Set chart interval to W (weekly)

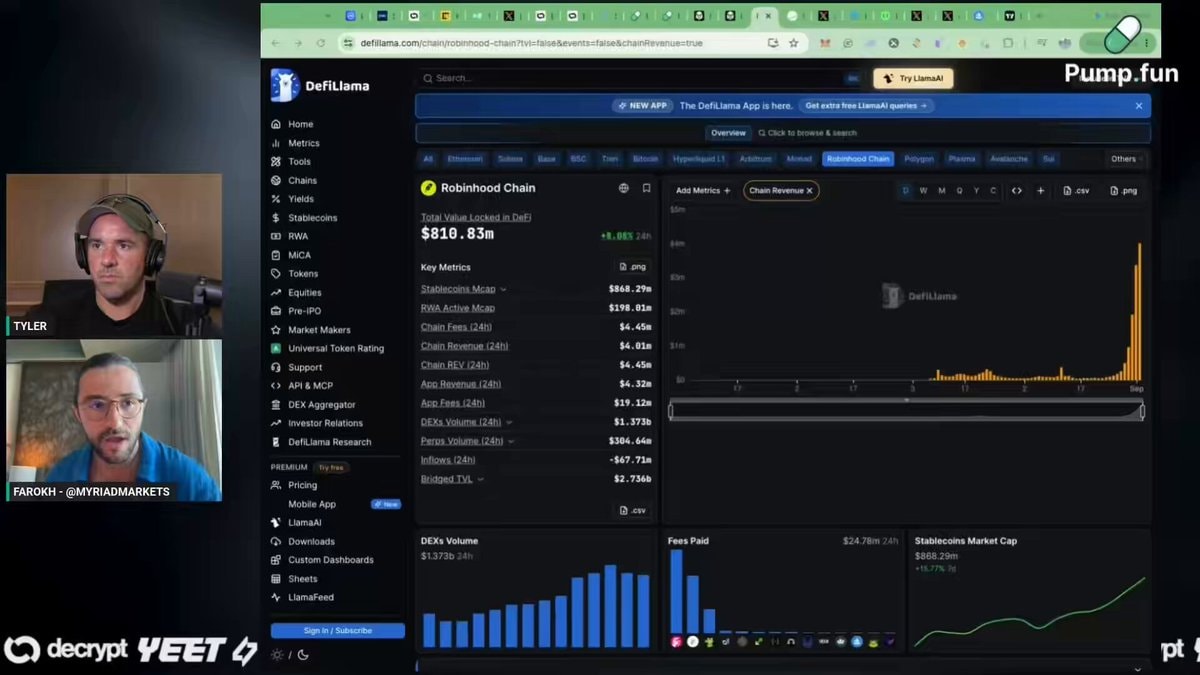923,190
